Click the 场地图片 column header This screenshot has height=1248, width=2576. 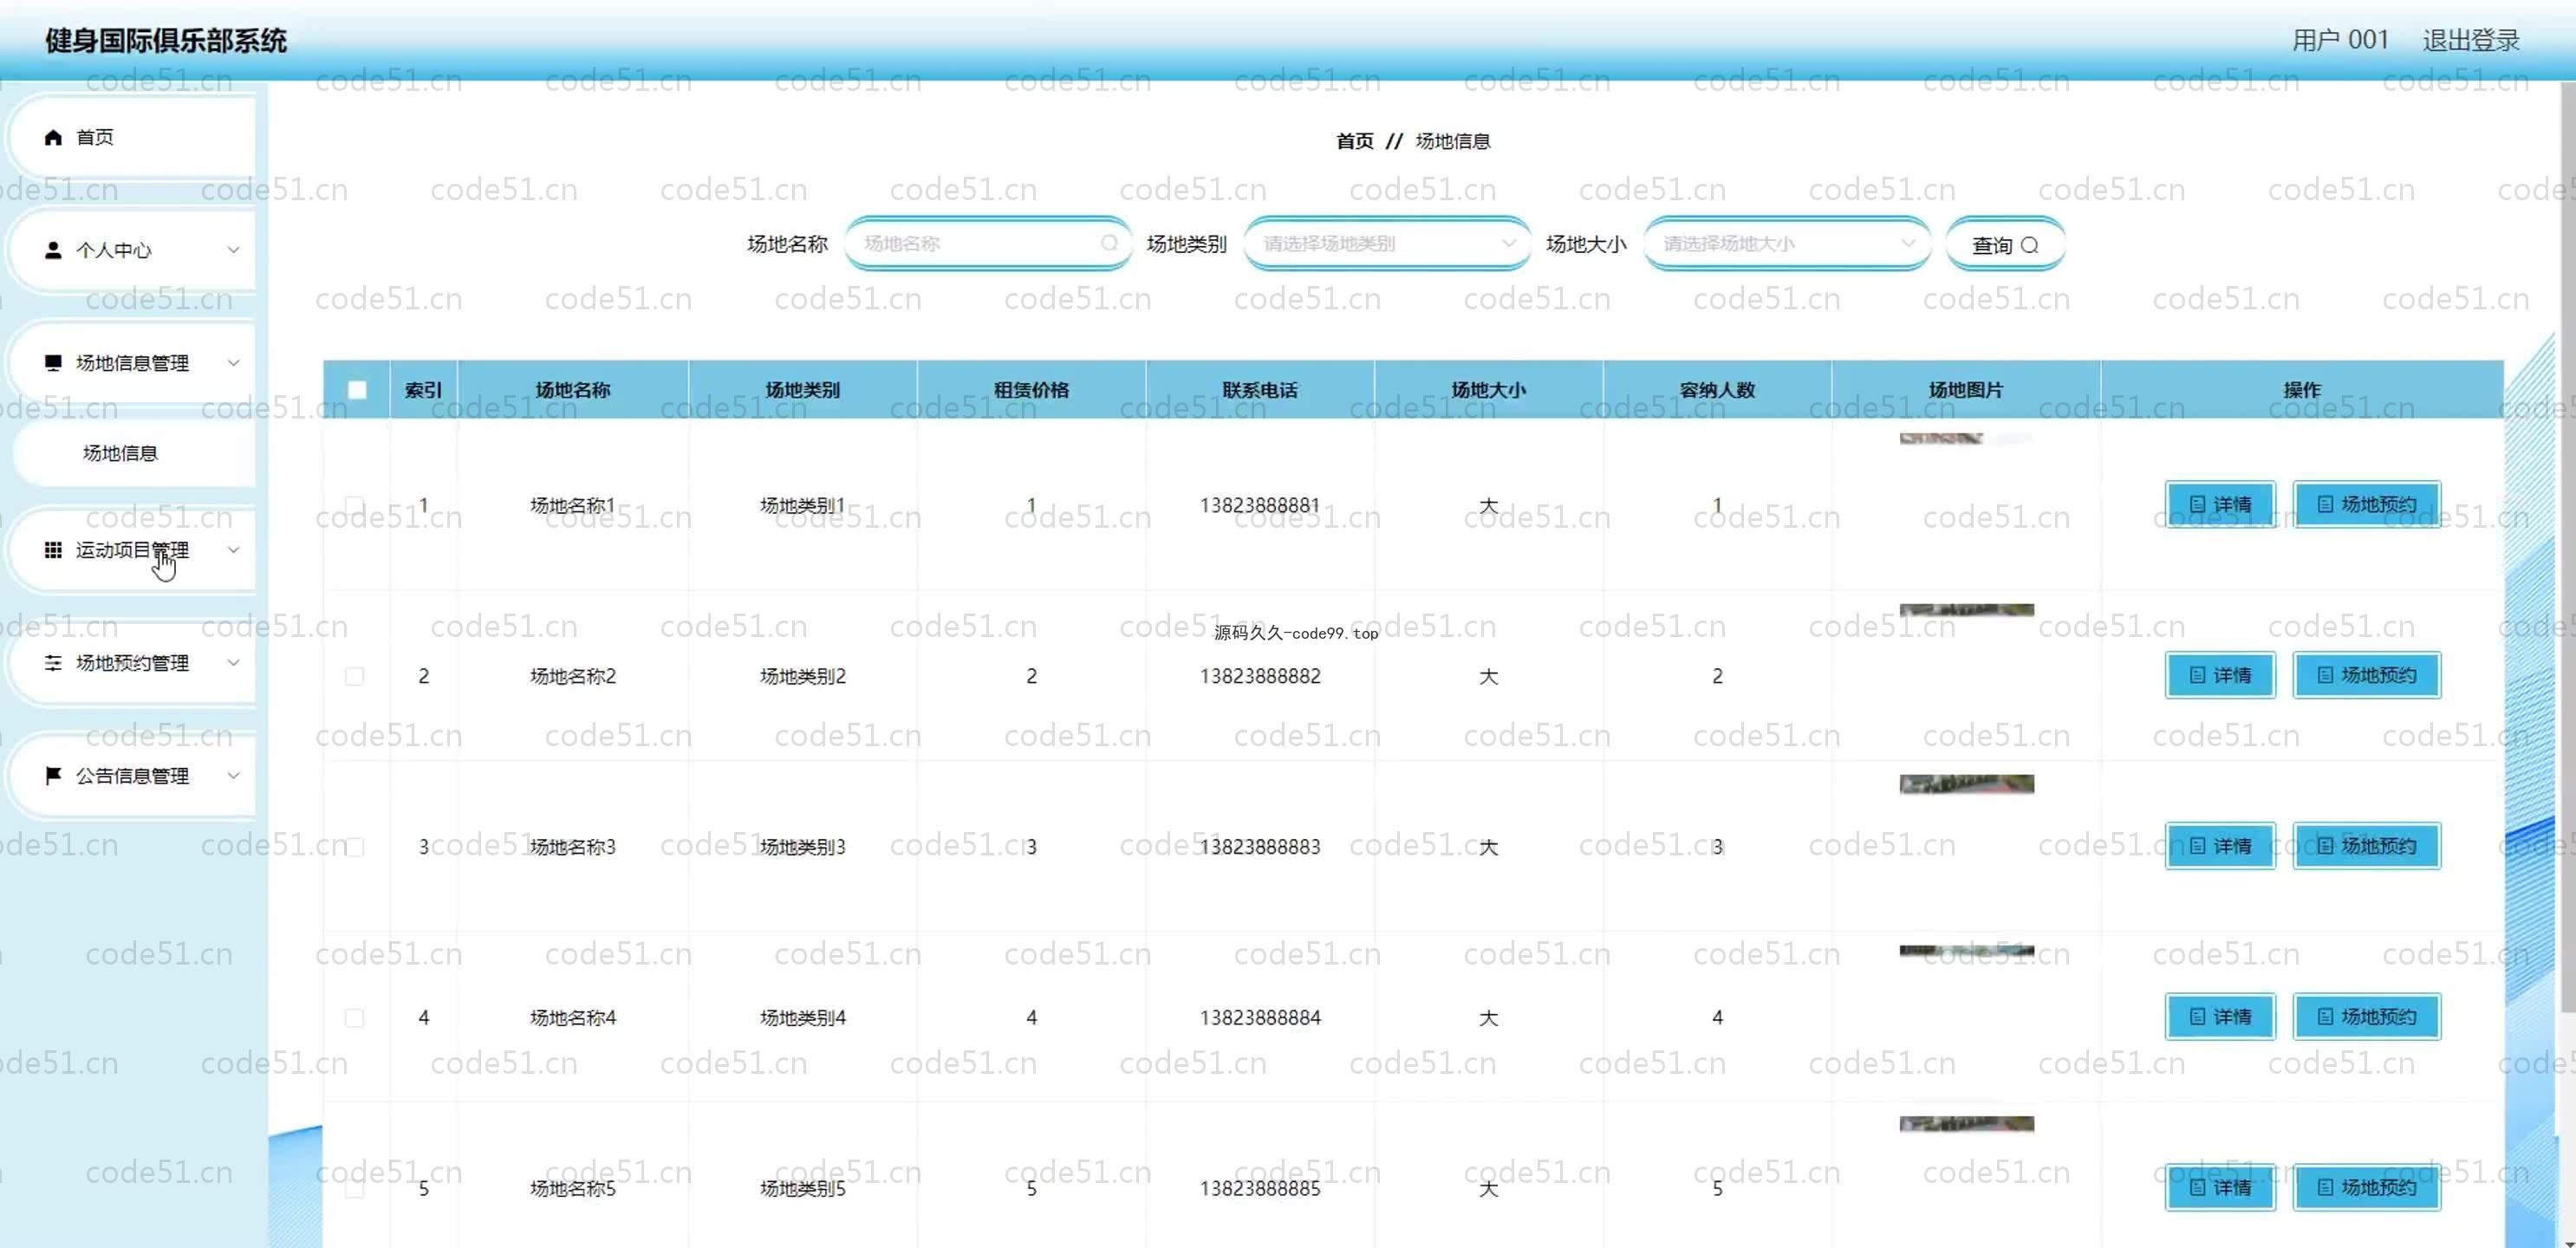(1966, 390)
